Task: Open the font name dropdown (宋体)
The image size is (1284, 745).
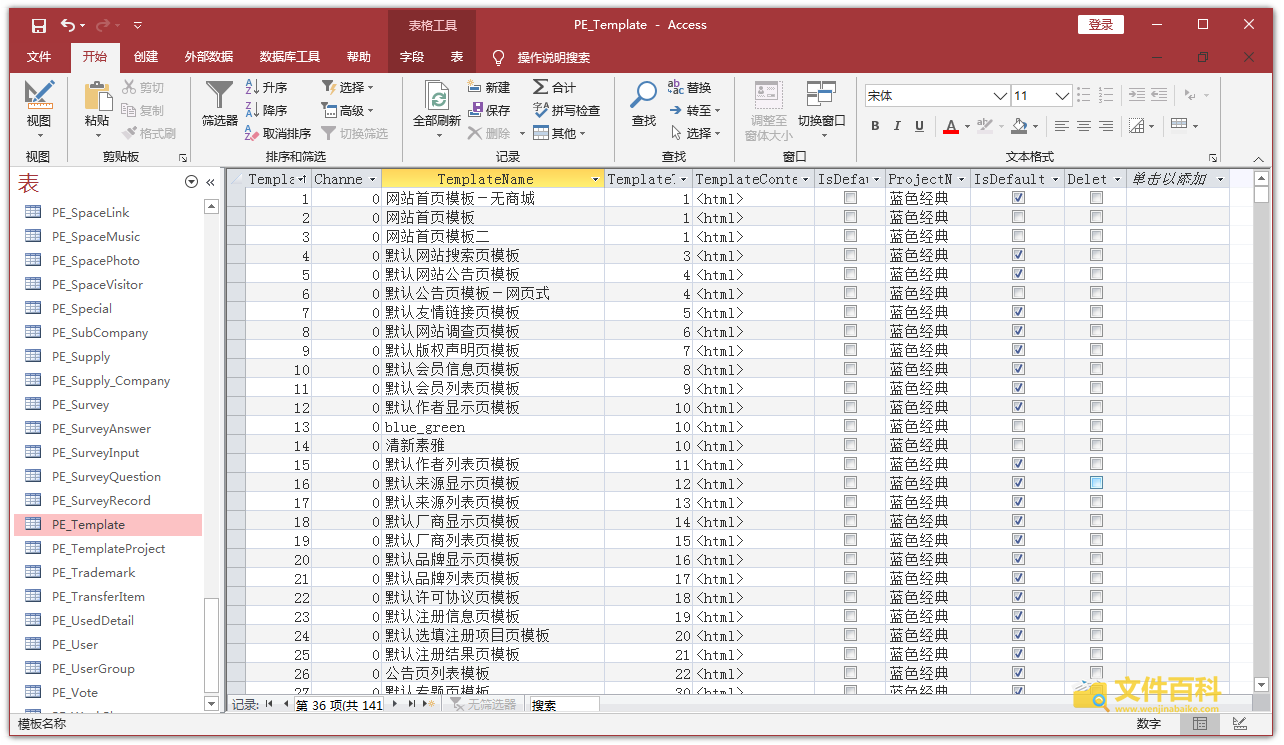Action: tap(1000, 96)
